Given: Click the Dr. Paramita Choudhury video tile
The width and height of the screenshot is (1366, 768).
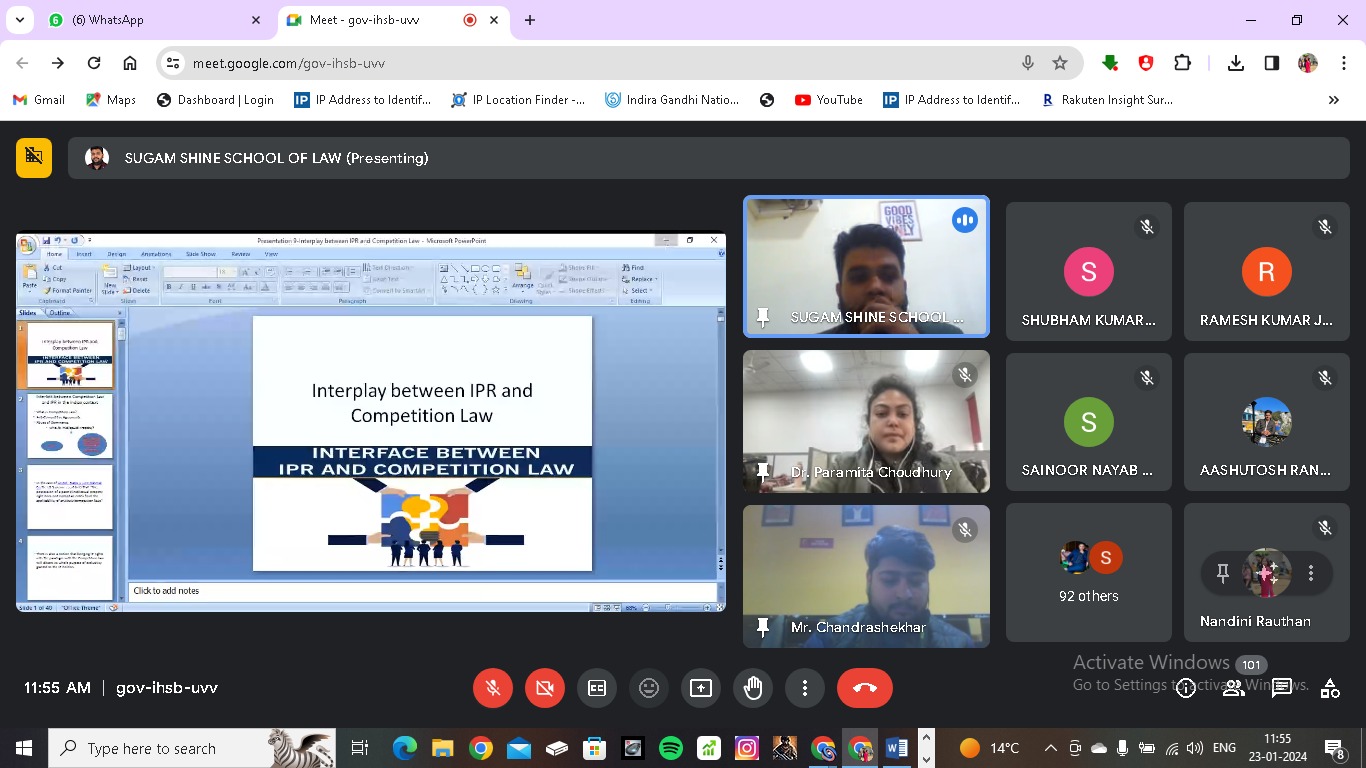Looking at the screenshot, I should pos(866,421).
